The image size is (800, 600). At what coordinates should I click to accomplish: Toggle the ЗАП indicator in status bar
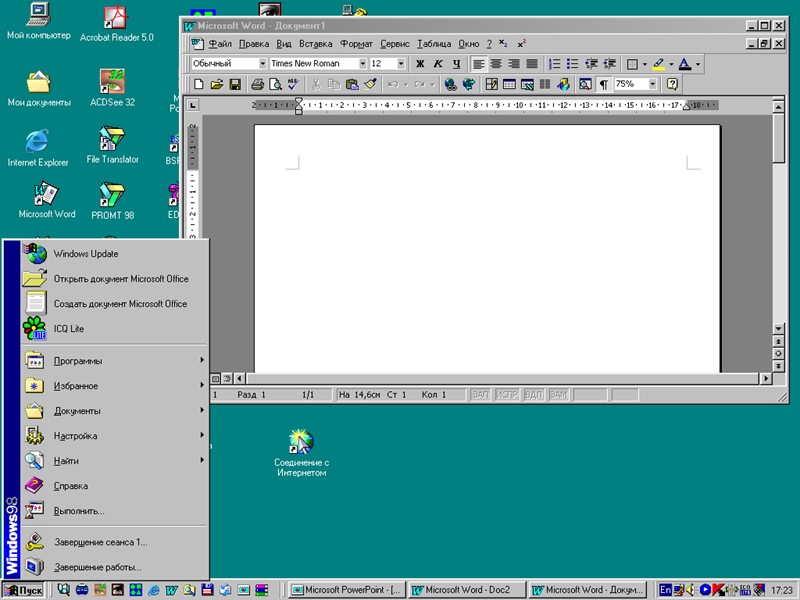480,394
